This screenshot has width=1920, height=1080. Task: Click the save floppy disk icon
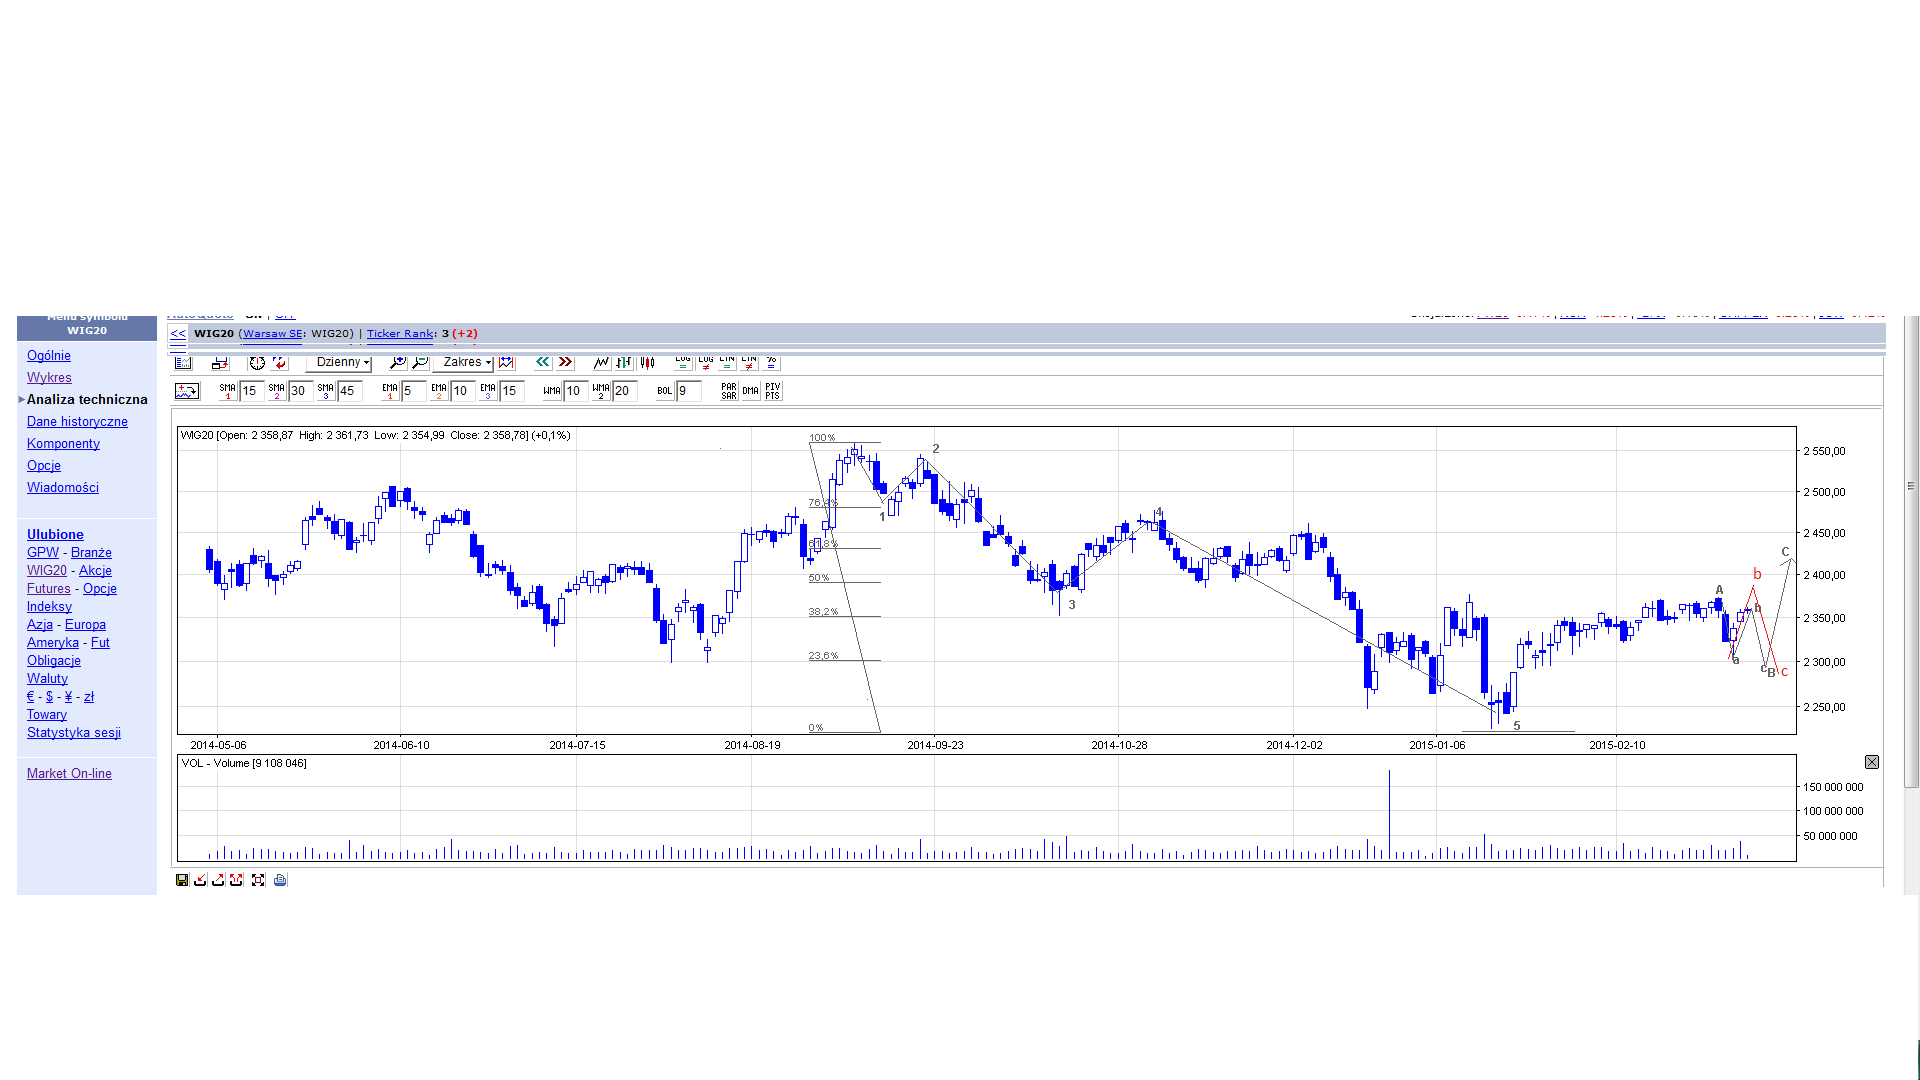point(182,880)
